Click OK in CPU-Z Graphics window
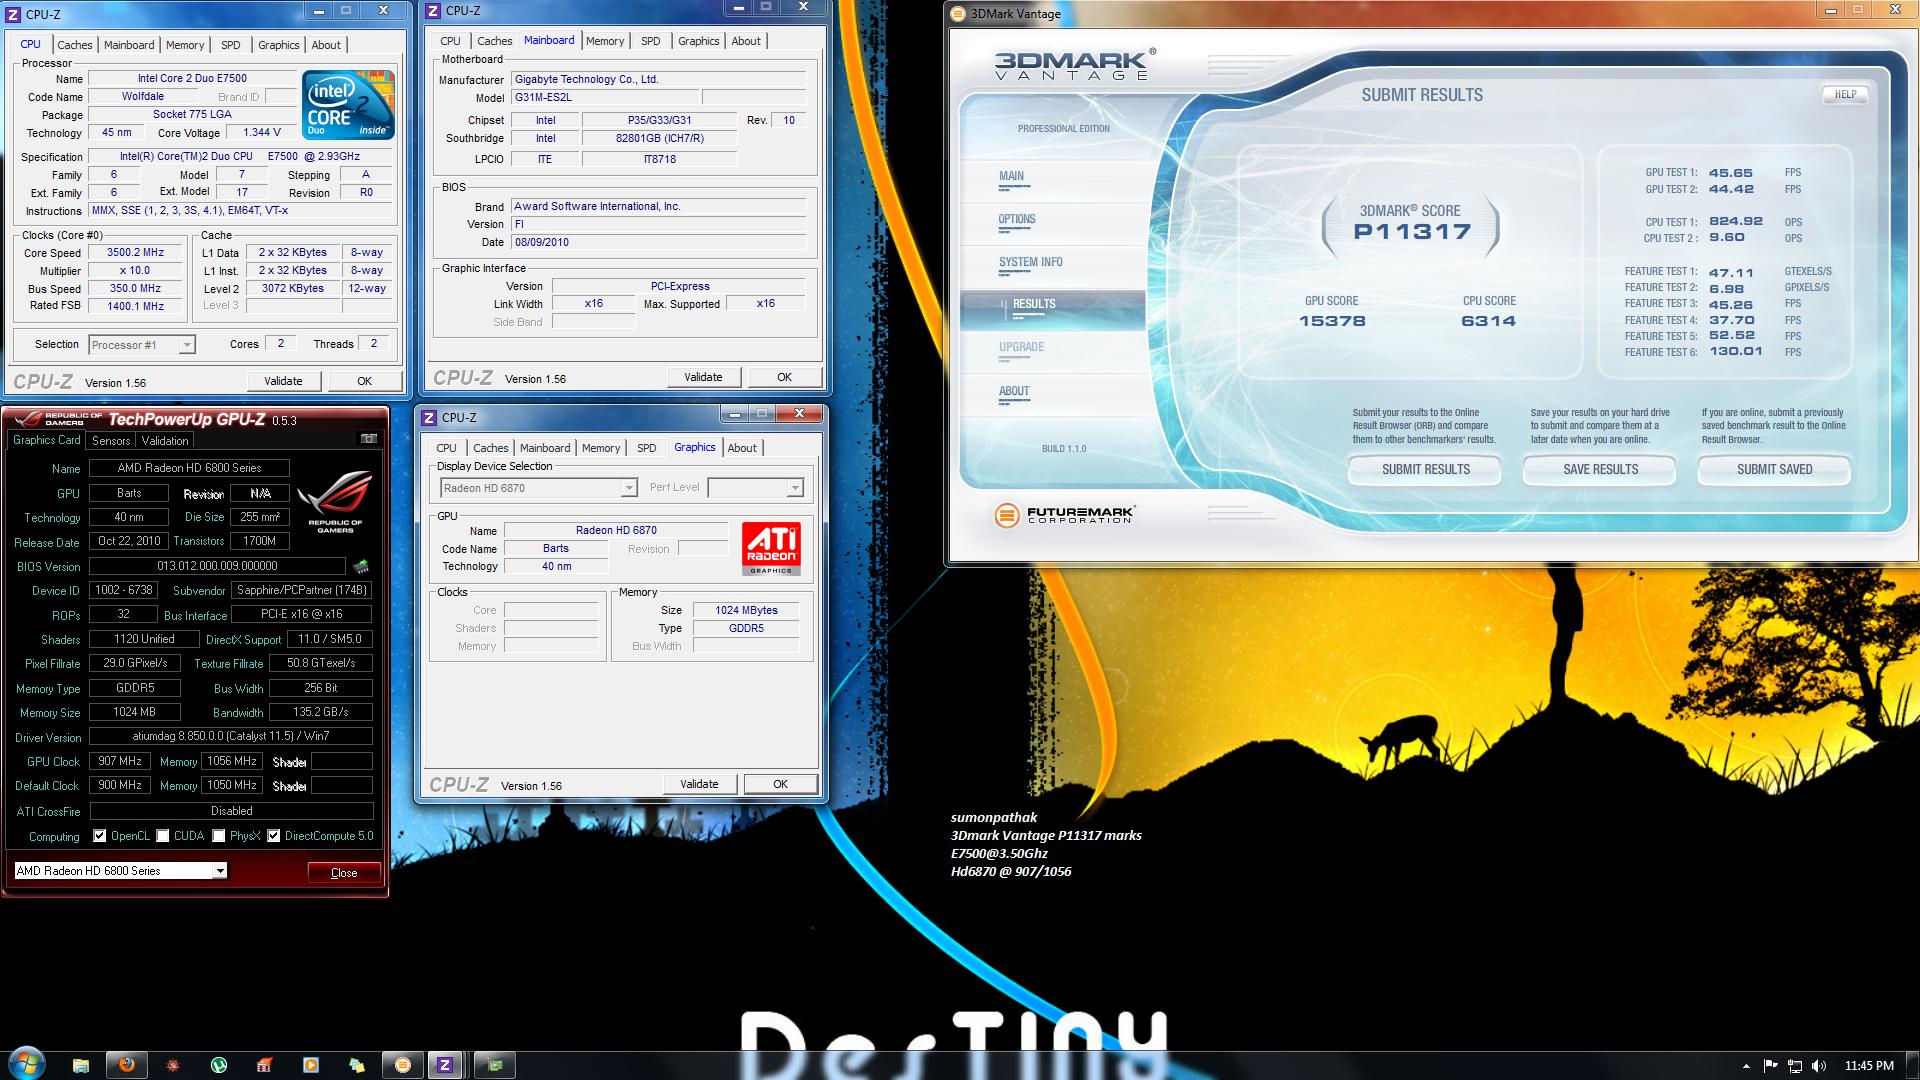This screenshot has width=1920, height=1080. [x=780, y=784]
